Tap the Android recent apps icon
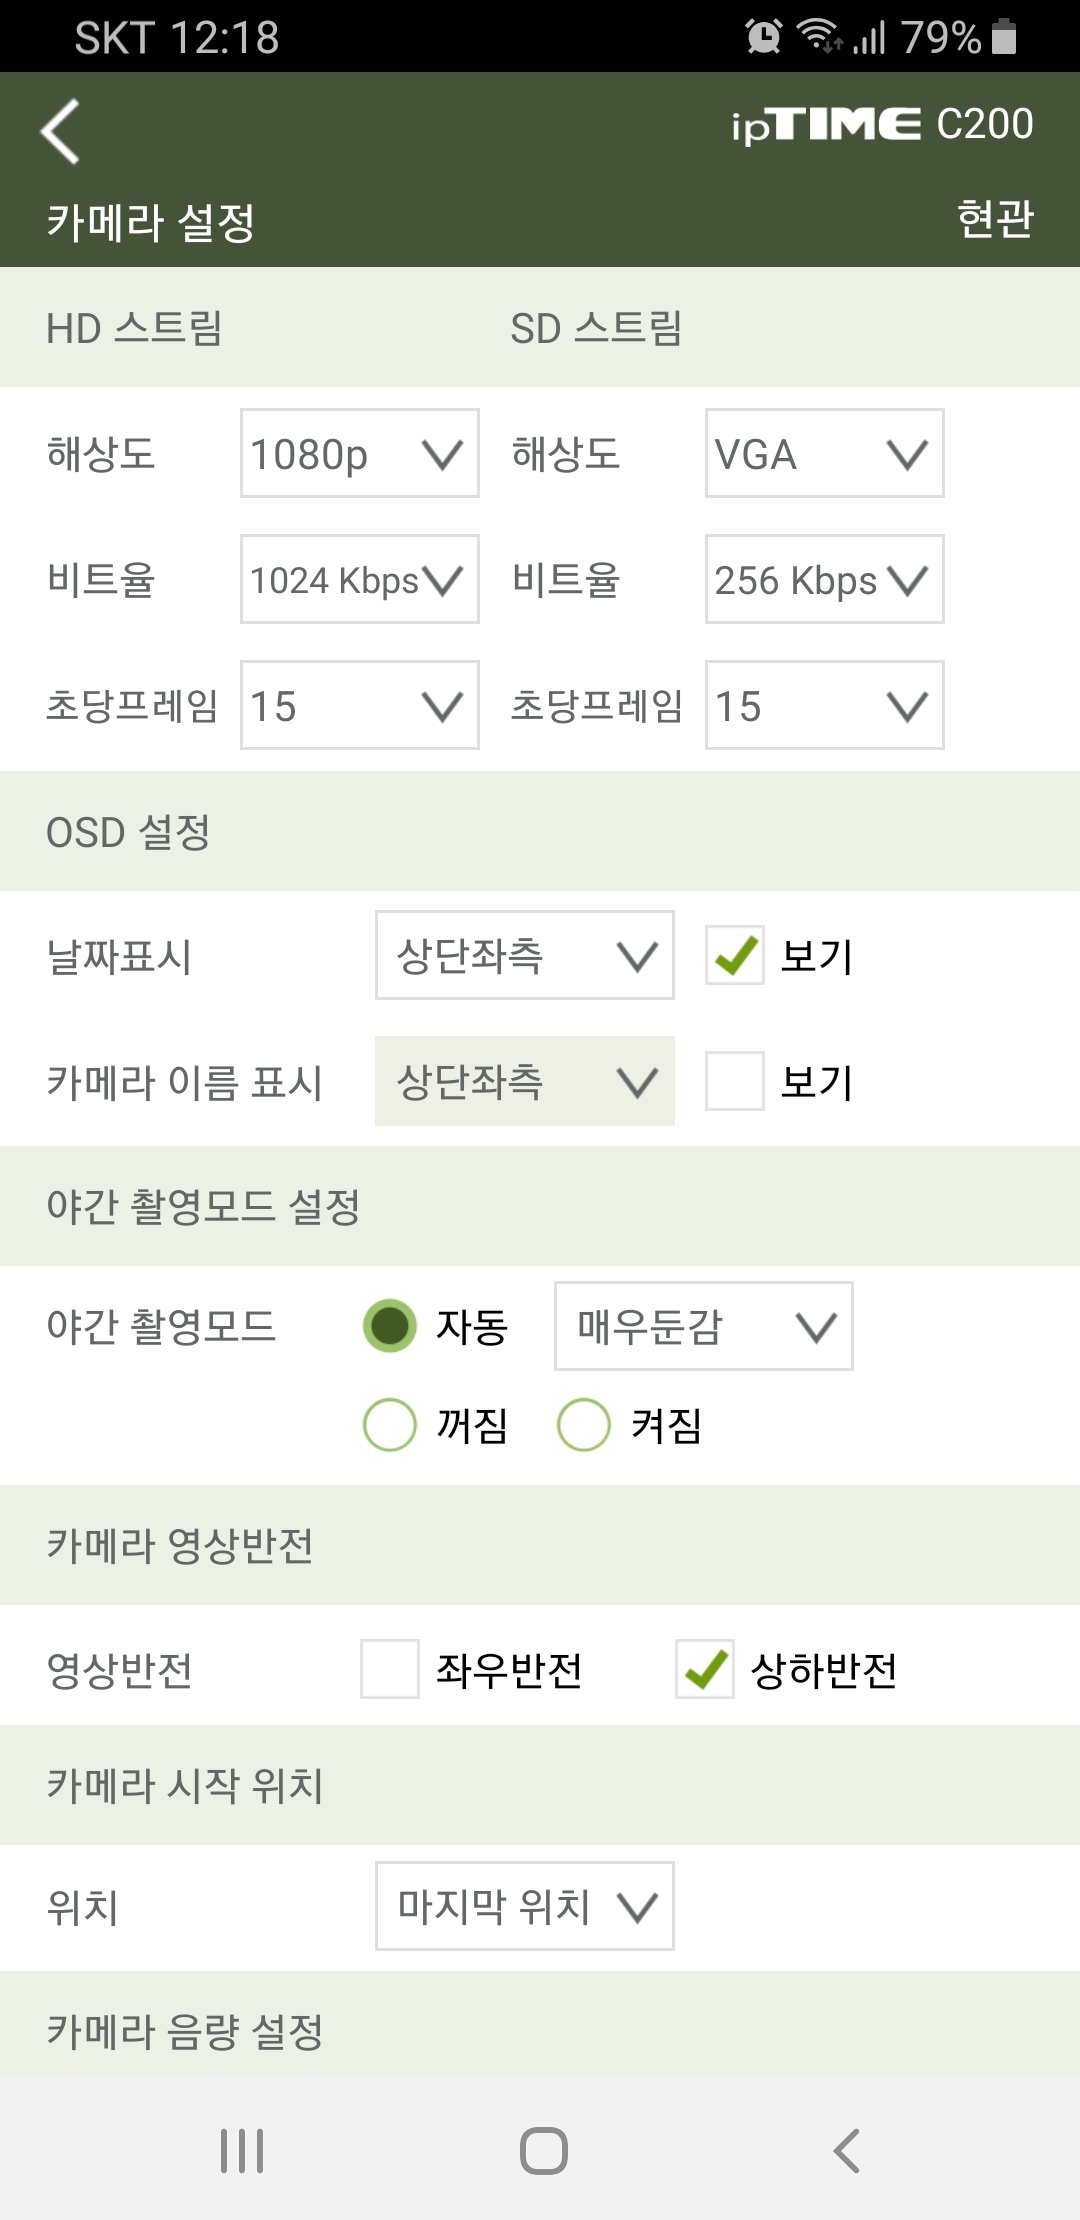1080x2220 pixels. pos(242,2150)
